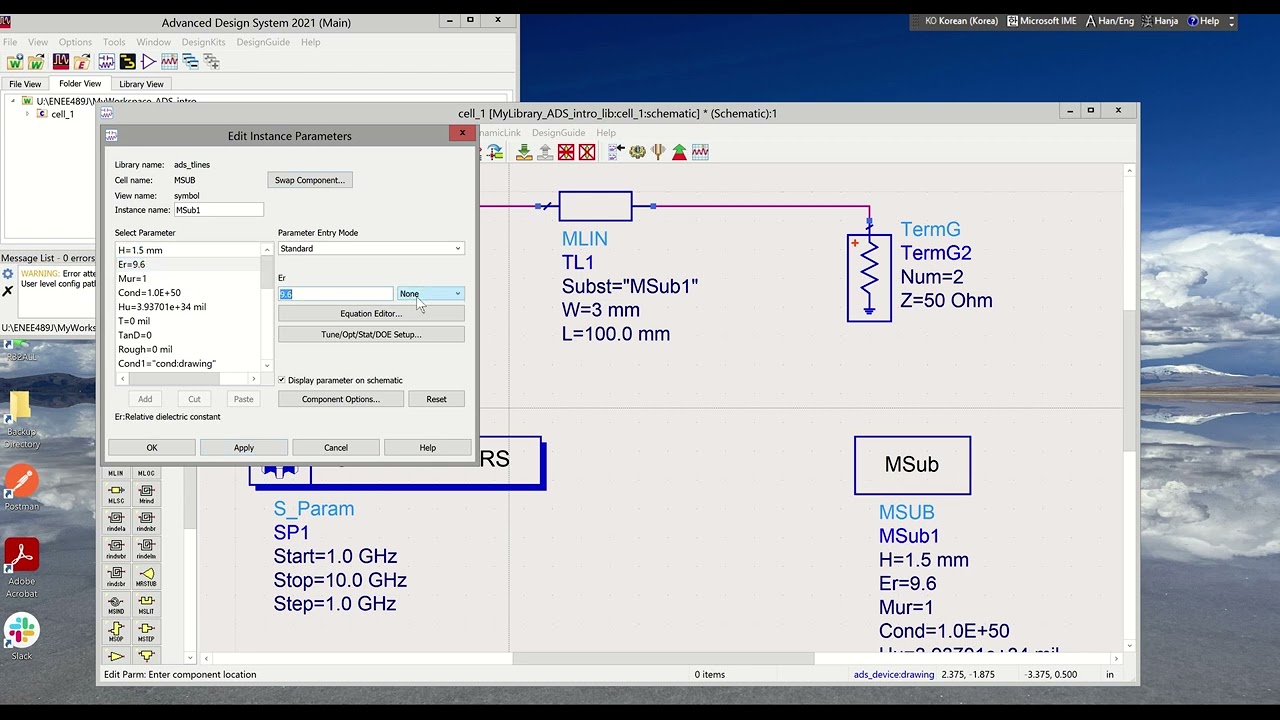Open the example search icon in Main toolbar
This screenshot has width=1280, height=720.
tap(61, 62)
